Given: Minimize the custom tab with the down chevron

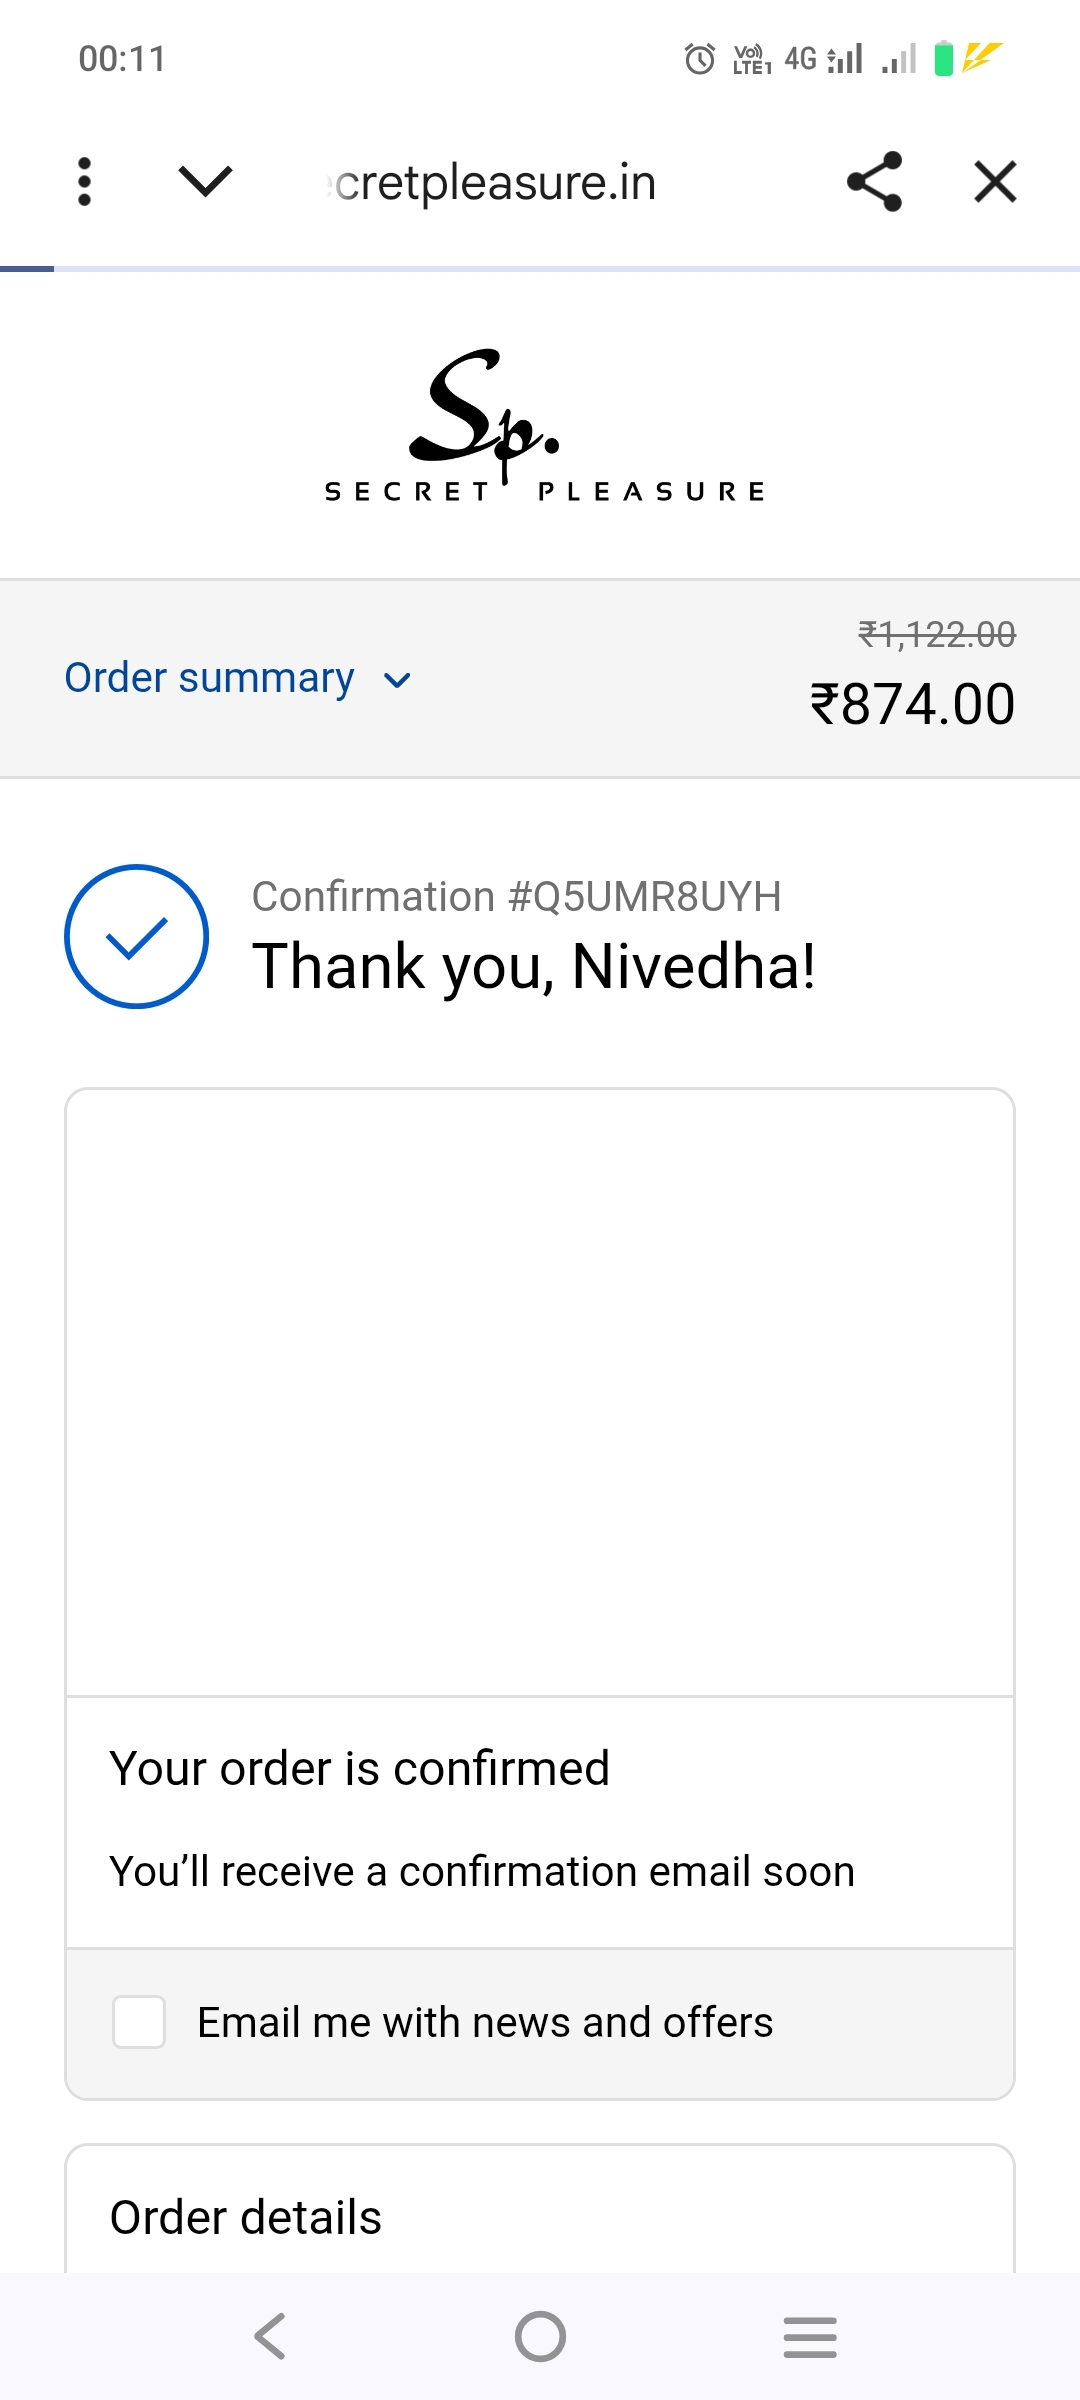Looking at the screenshot, I should (205, 182).
